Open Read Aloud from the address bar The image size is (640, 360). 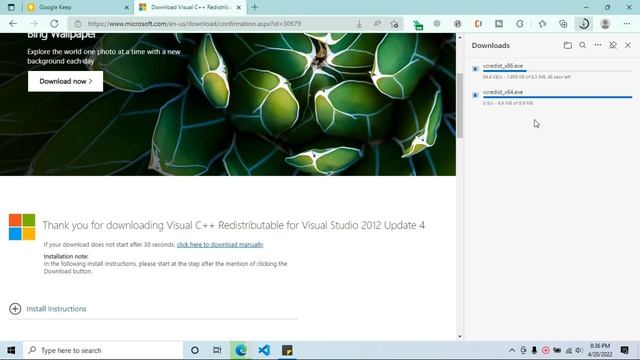click(377, 24)
